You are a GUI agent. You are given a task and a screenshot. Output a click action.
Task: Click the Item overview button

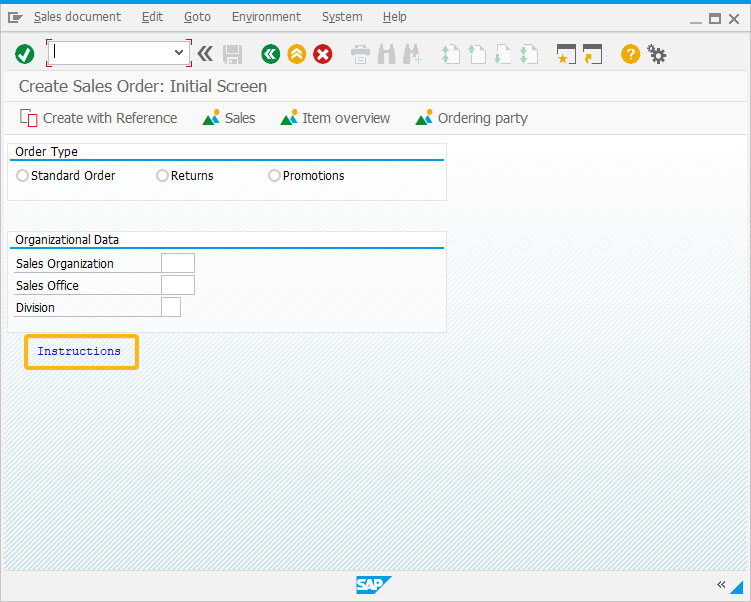click(x=335, y=118)
